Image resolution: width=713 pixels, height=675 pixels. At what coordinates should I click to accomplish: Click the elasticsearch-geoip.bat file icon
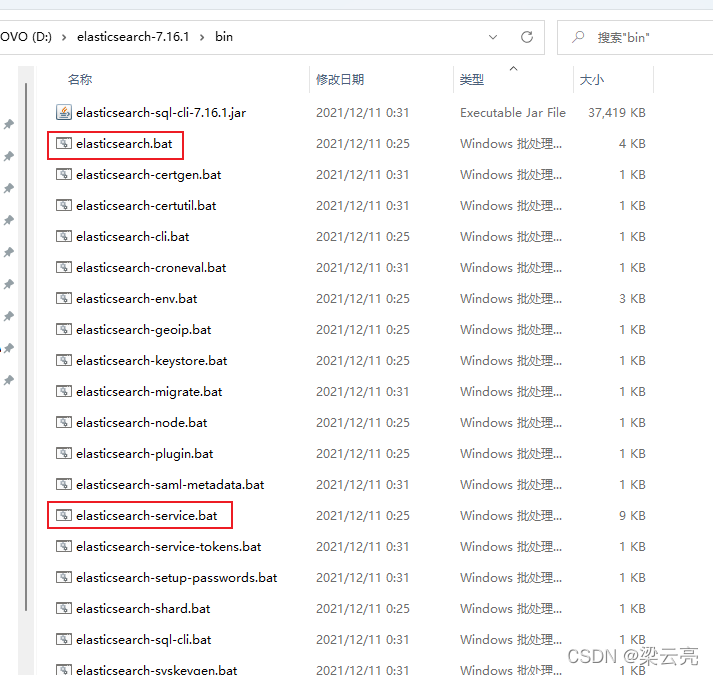coord(64,329)
